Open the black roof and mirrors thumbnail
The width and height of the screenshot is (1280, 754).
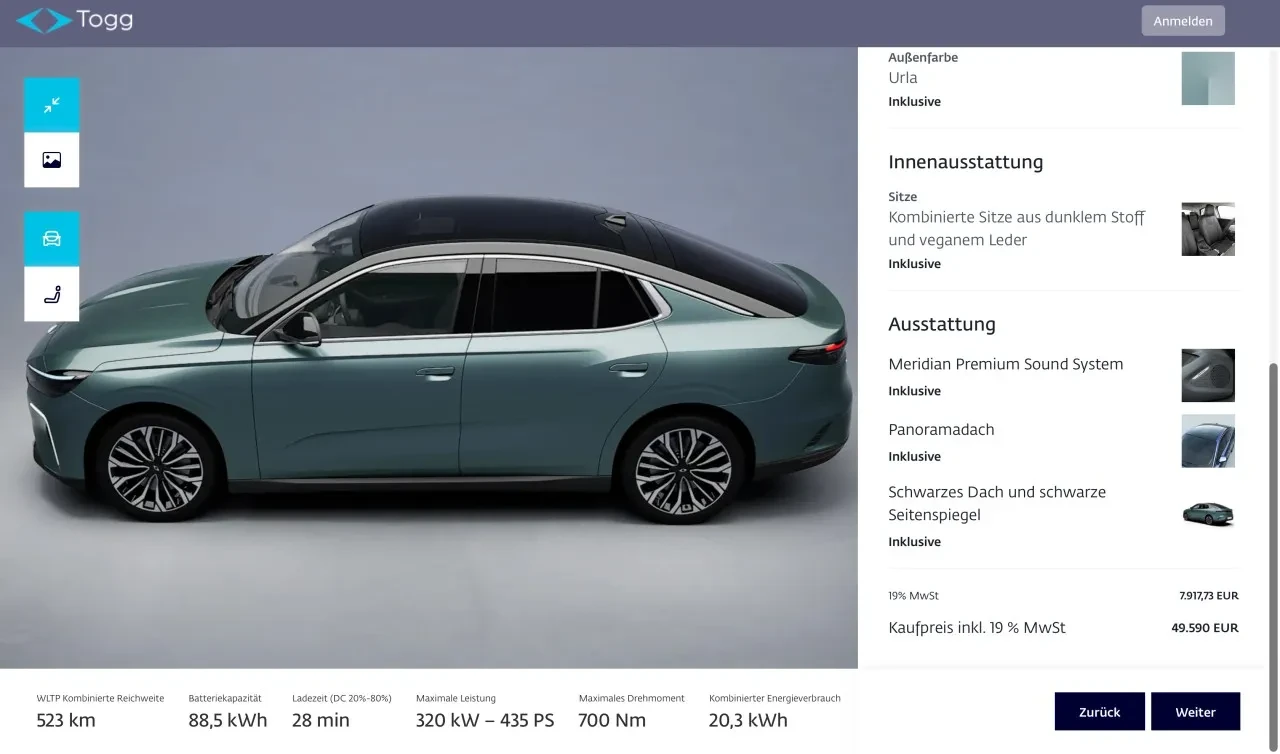click(x=1208, y=515)
